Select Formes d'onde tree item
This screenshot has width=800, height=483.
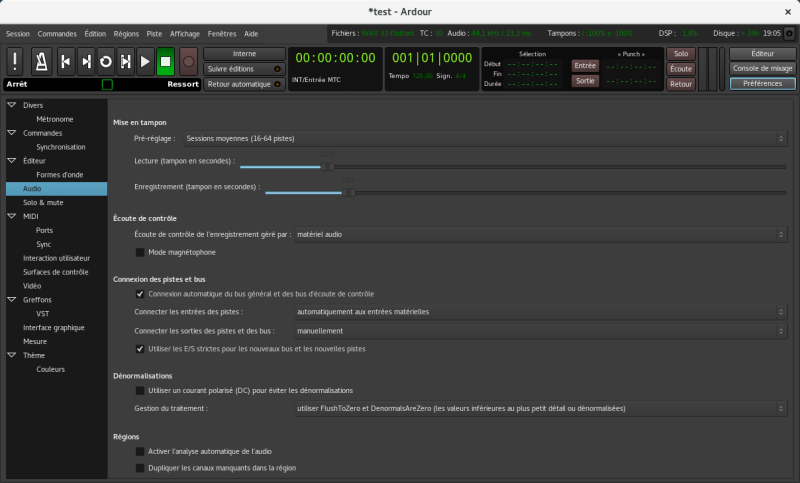pos(60,174)
